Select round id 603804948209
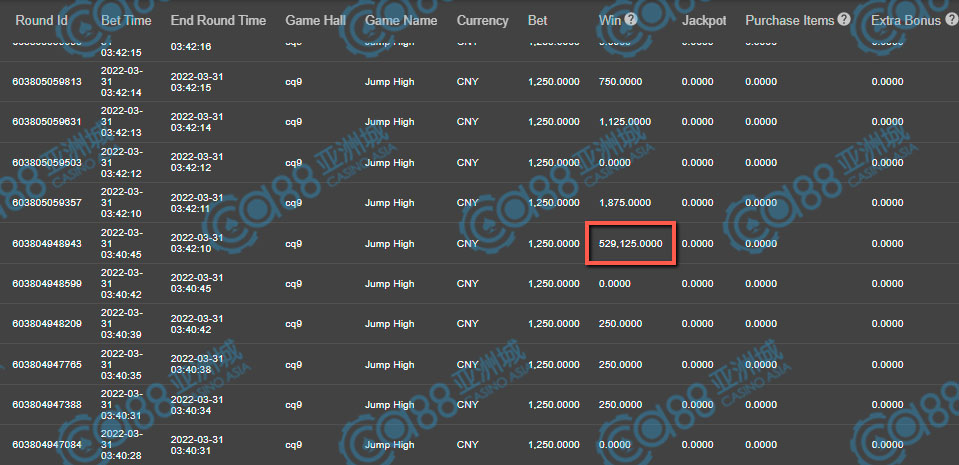 [x=47, y=324]
